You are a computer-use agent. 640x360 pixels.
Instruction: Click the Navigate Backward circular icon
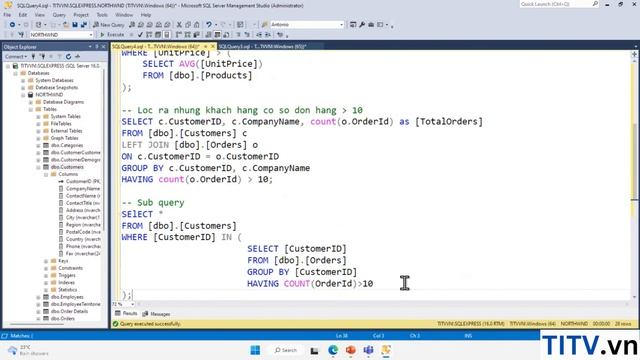[x=12, y=24]
